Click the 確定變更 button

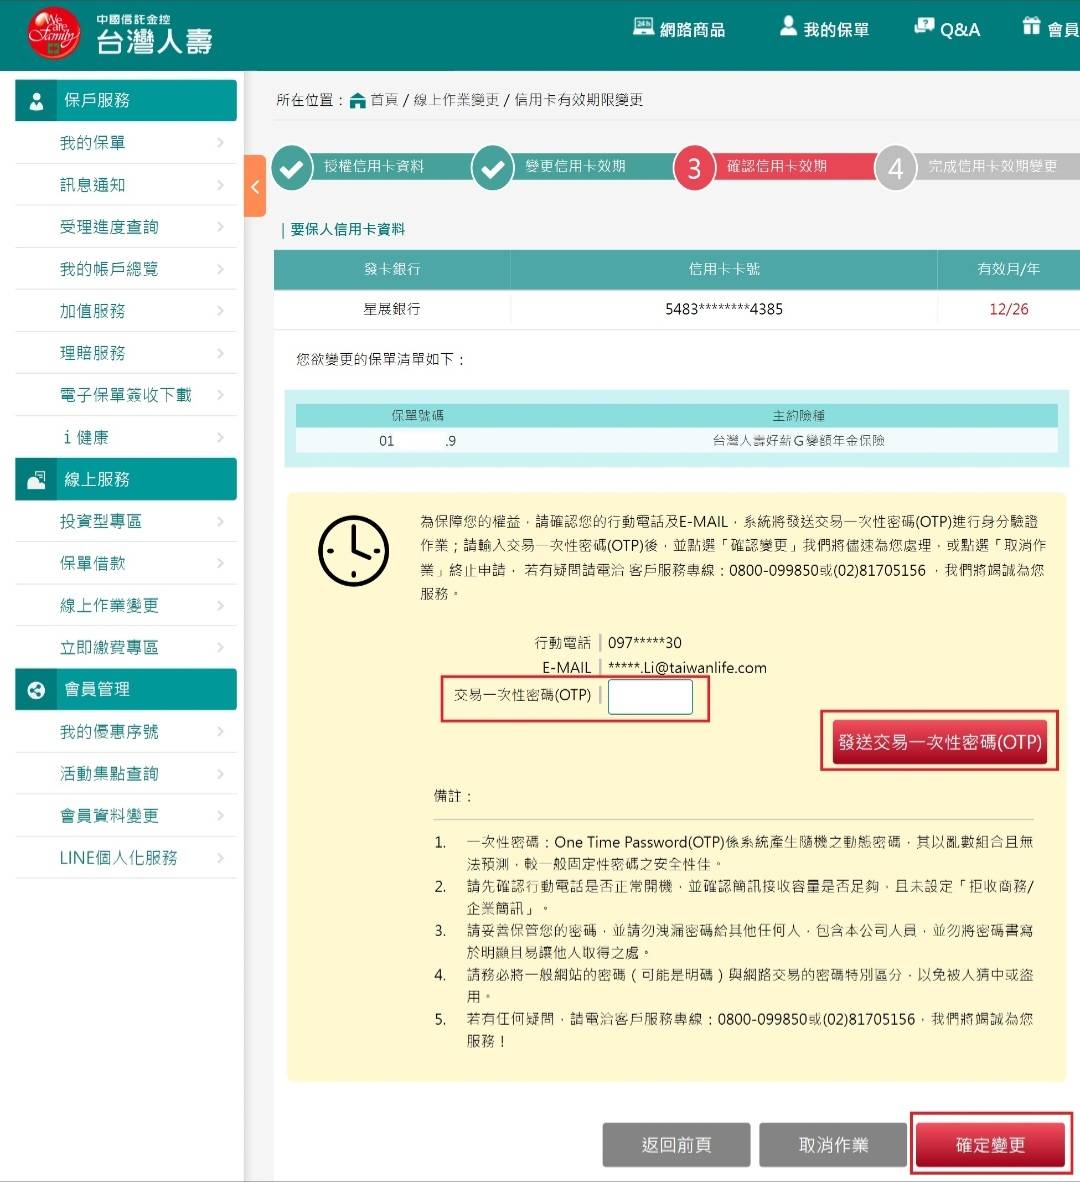[x=990, y=1145]
